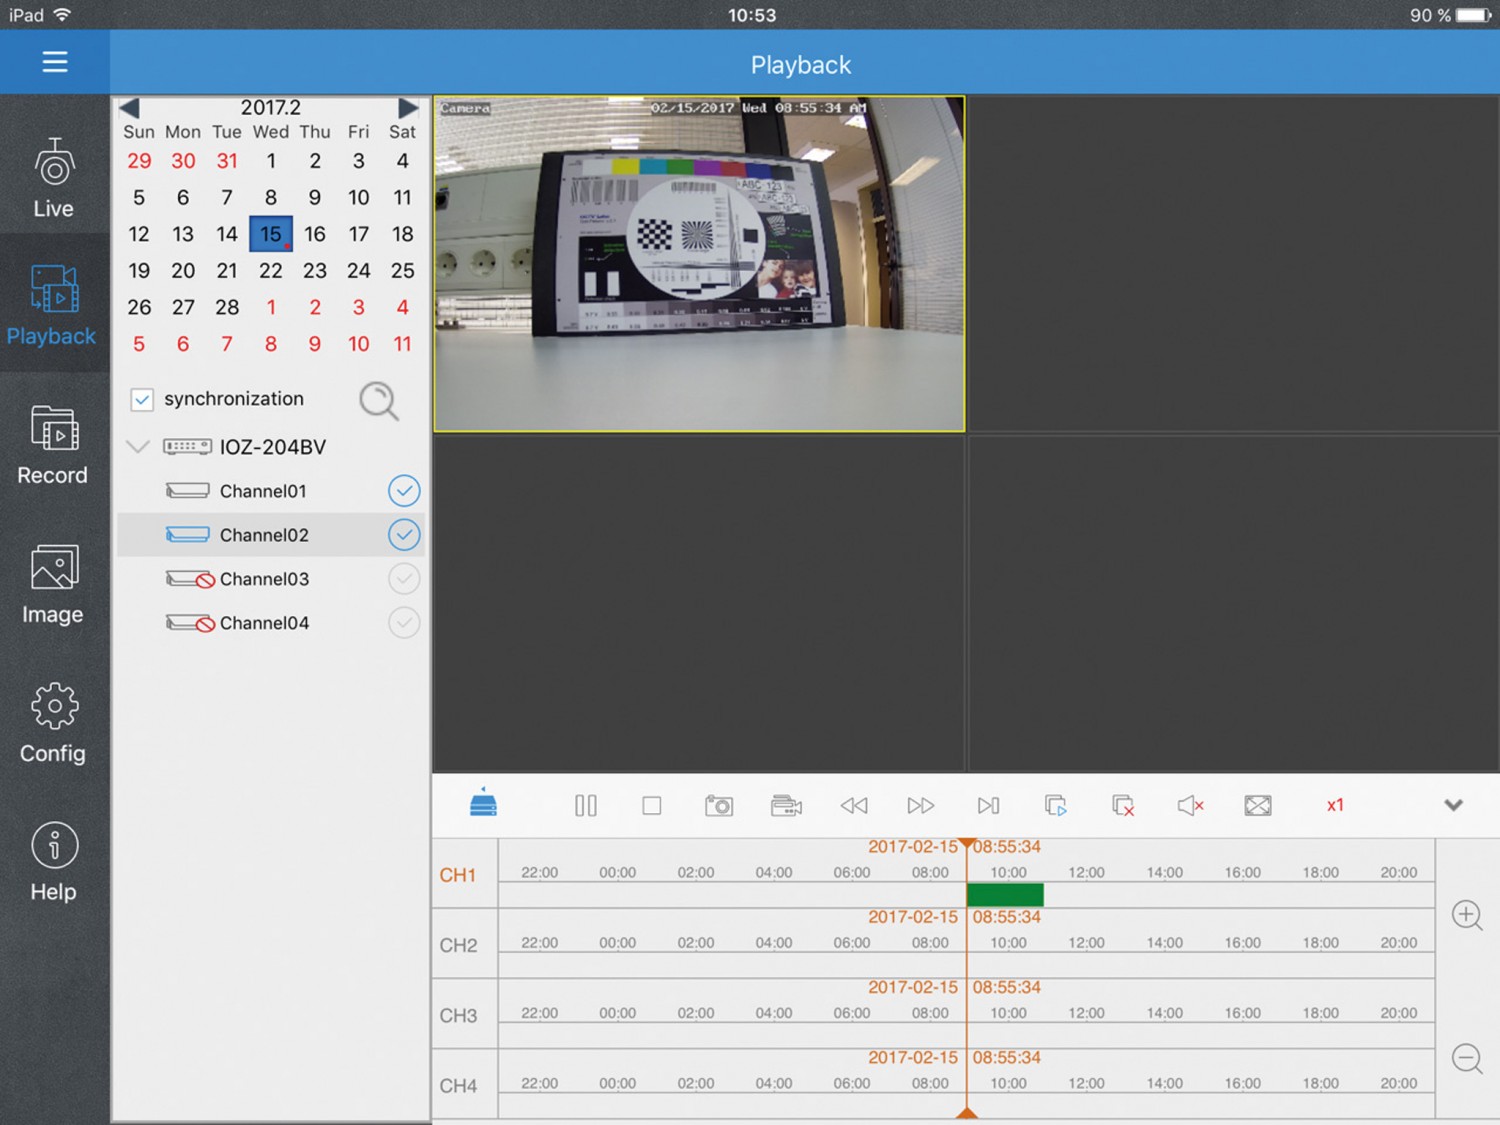Select Channel03 in device list
Screen dimensions: 1500x1125
pyautogui.click(x=264, y=579)
